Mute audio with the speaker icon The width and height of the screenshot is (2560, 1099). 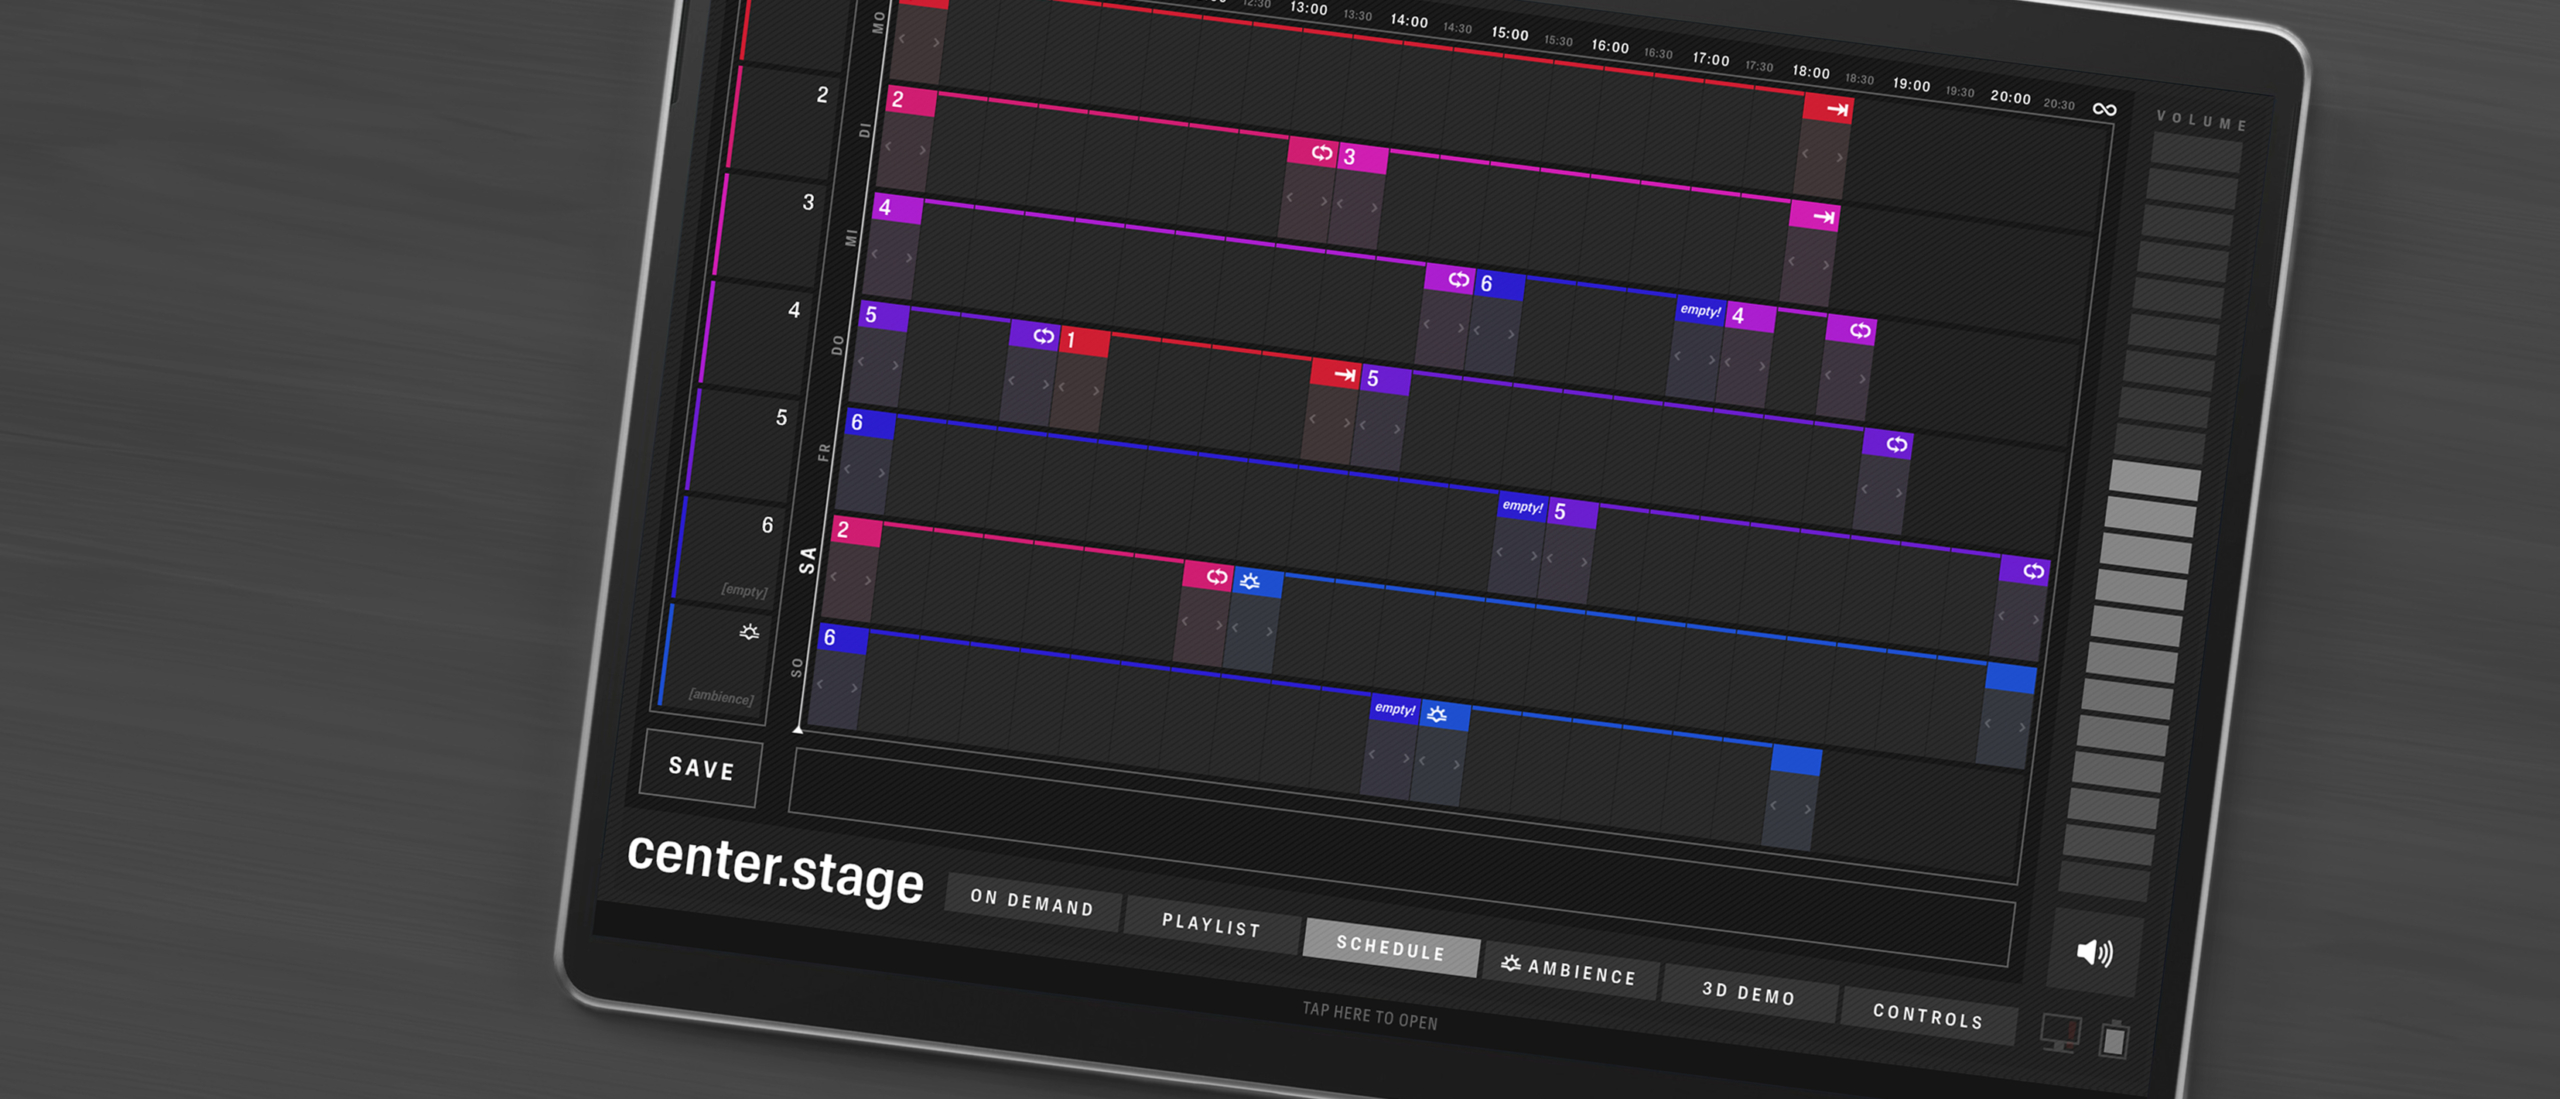(2094, 952)
